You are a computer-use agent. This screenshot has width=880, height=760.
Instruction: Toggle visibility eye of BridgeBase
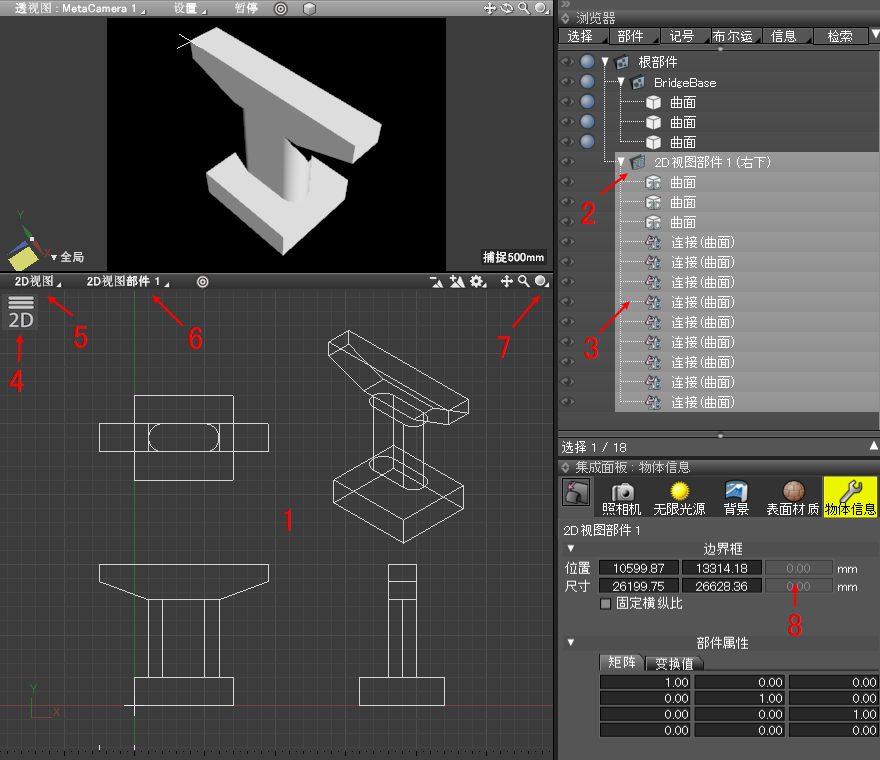pyautogui.click(x=567, y=82)
